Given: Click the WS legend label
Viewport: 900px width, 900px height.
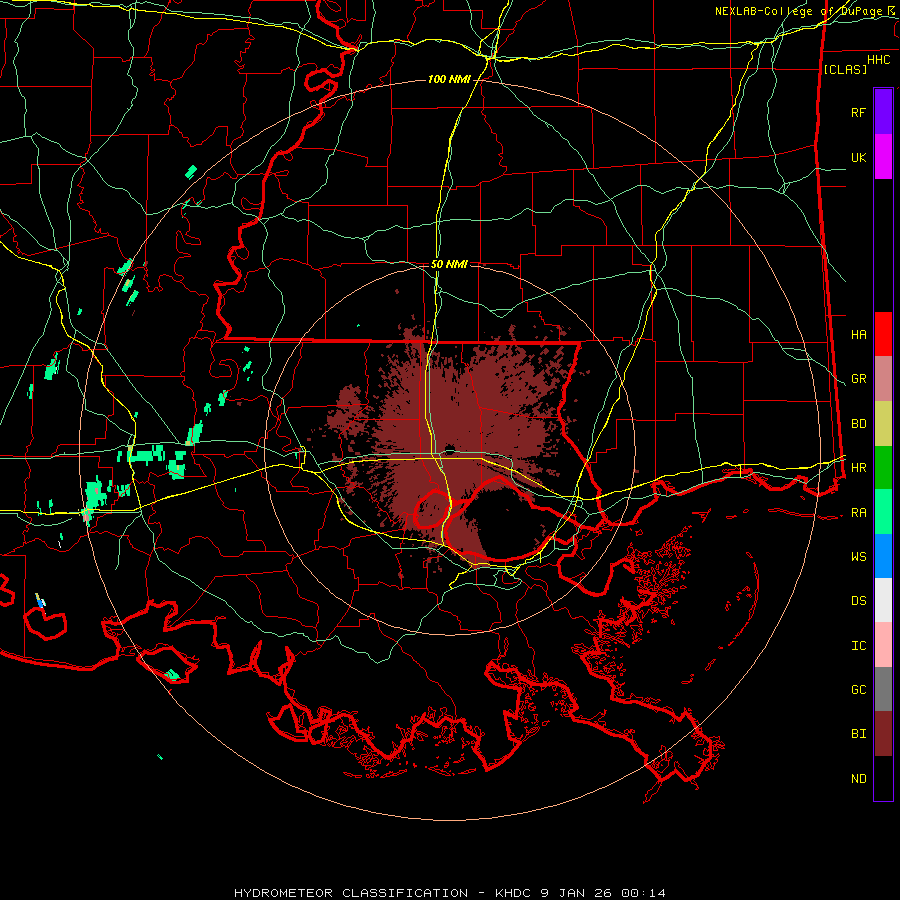Looking at the screenshot, I should pyautogui.click(x=858, y=557).
